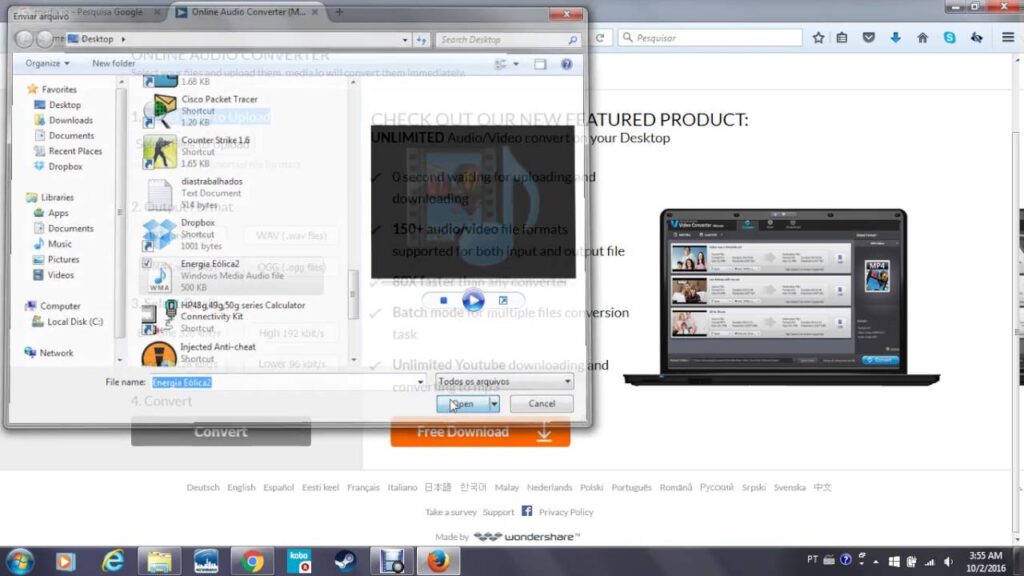Select Counter Strike 1.6 shortcut icon
This screenshot has width=1024, height=576.
point(159,152)
